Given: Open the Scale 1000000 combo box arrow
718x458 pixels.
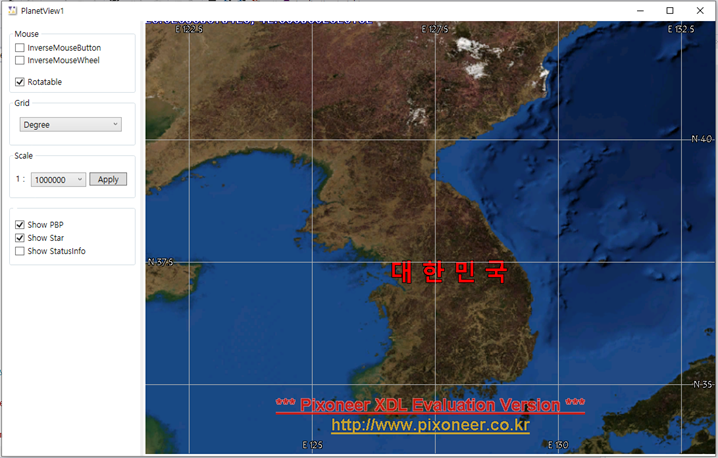Looking at the screenshot, I should [x=80, y=180].
